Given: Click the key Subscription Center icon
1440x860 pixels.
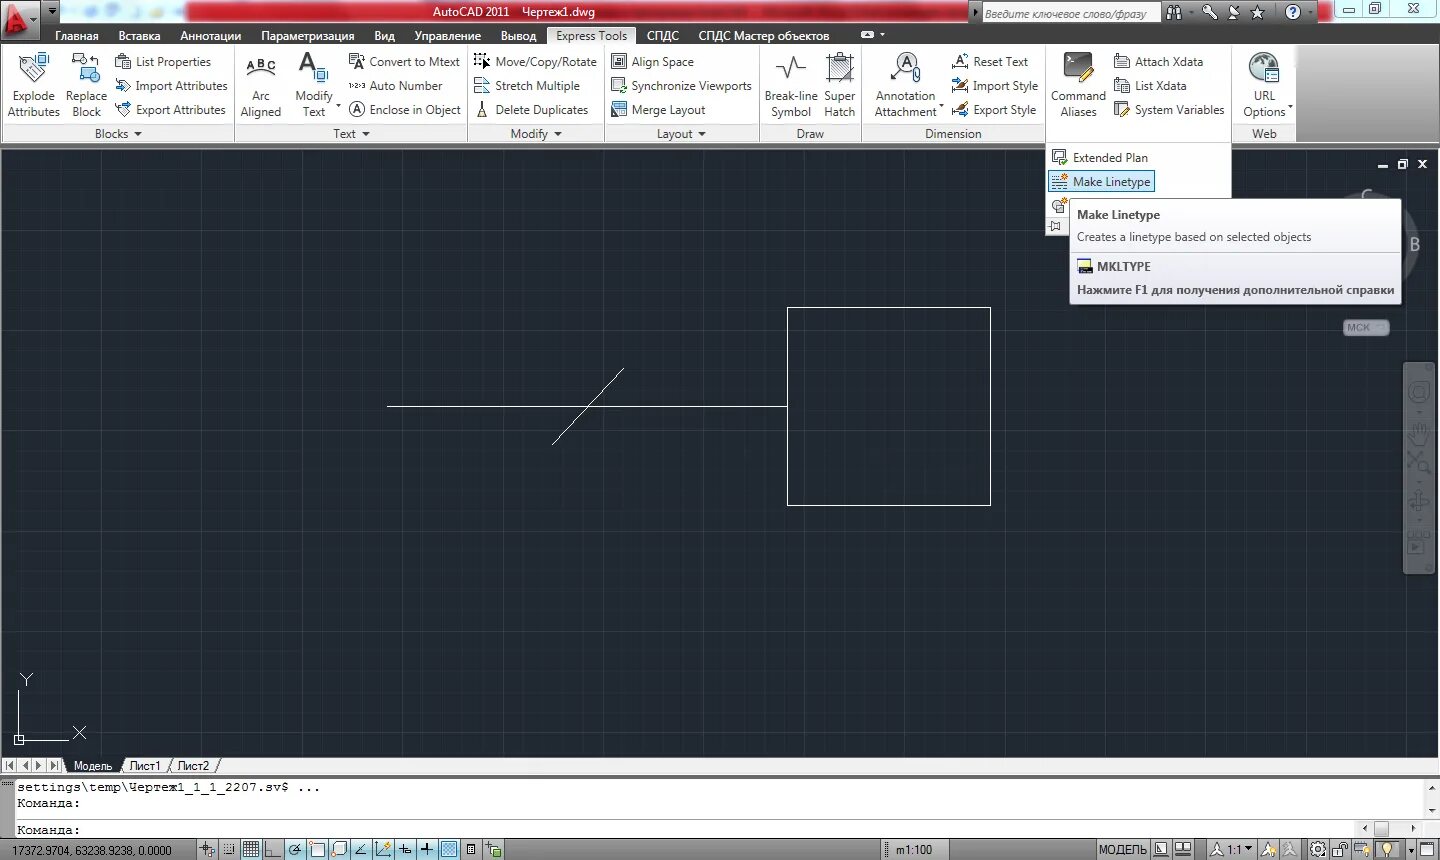Looking at the screenshot, I should [x=1209, y=12].
